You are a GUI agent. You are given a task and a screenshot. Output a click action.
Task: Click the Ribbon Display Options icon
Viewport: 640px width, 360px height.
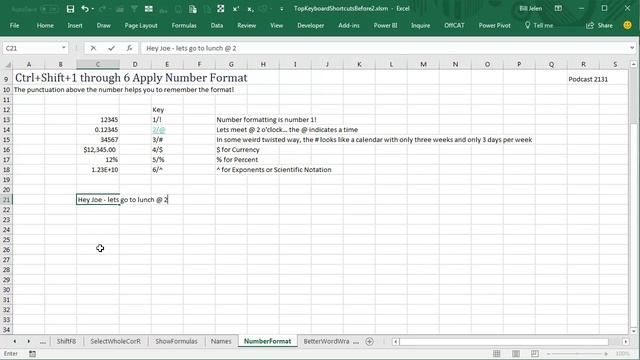pos(558,9)
